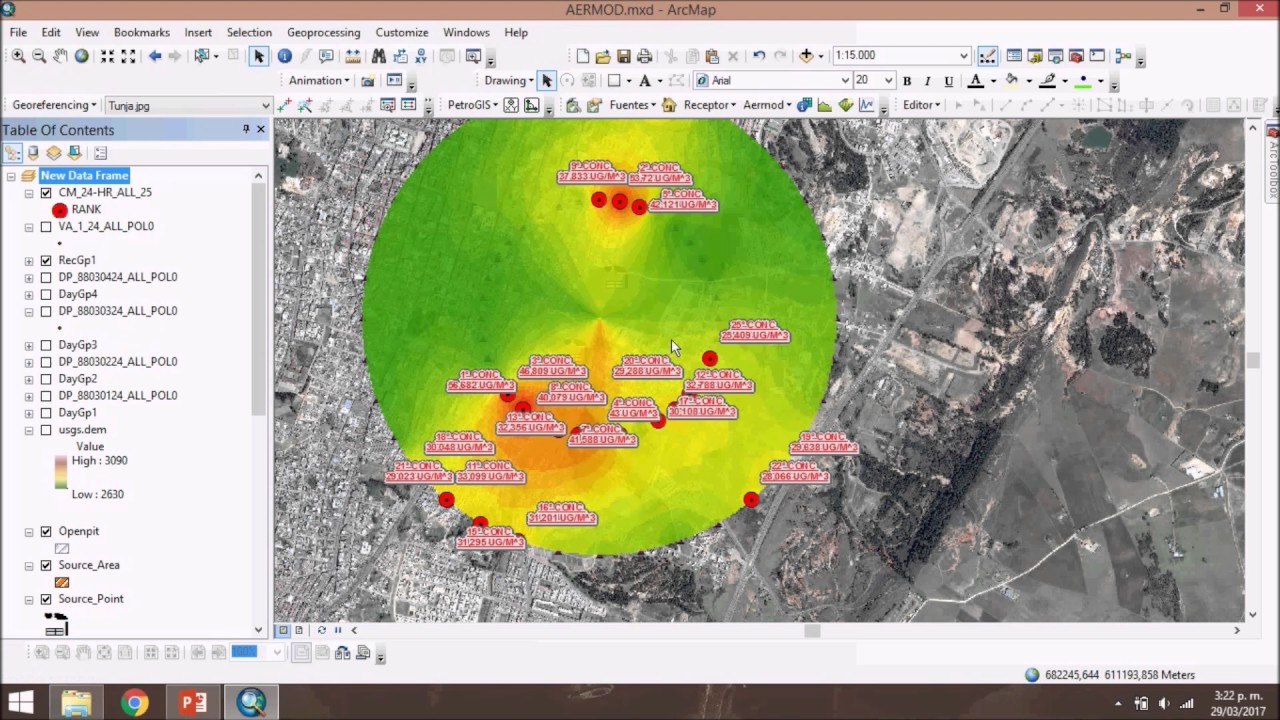Expand the DayGp2 layer
Image resolution: width=1280 pixels, height=720 pixels.
(29, 379)
